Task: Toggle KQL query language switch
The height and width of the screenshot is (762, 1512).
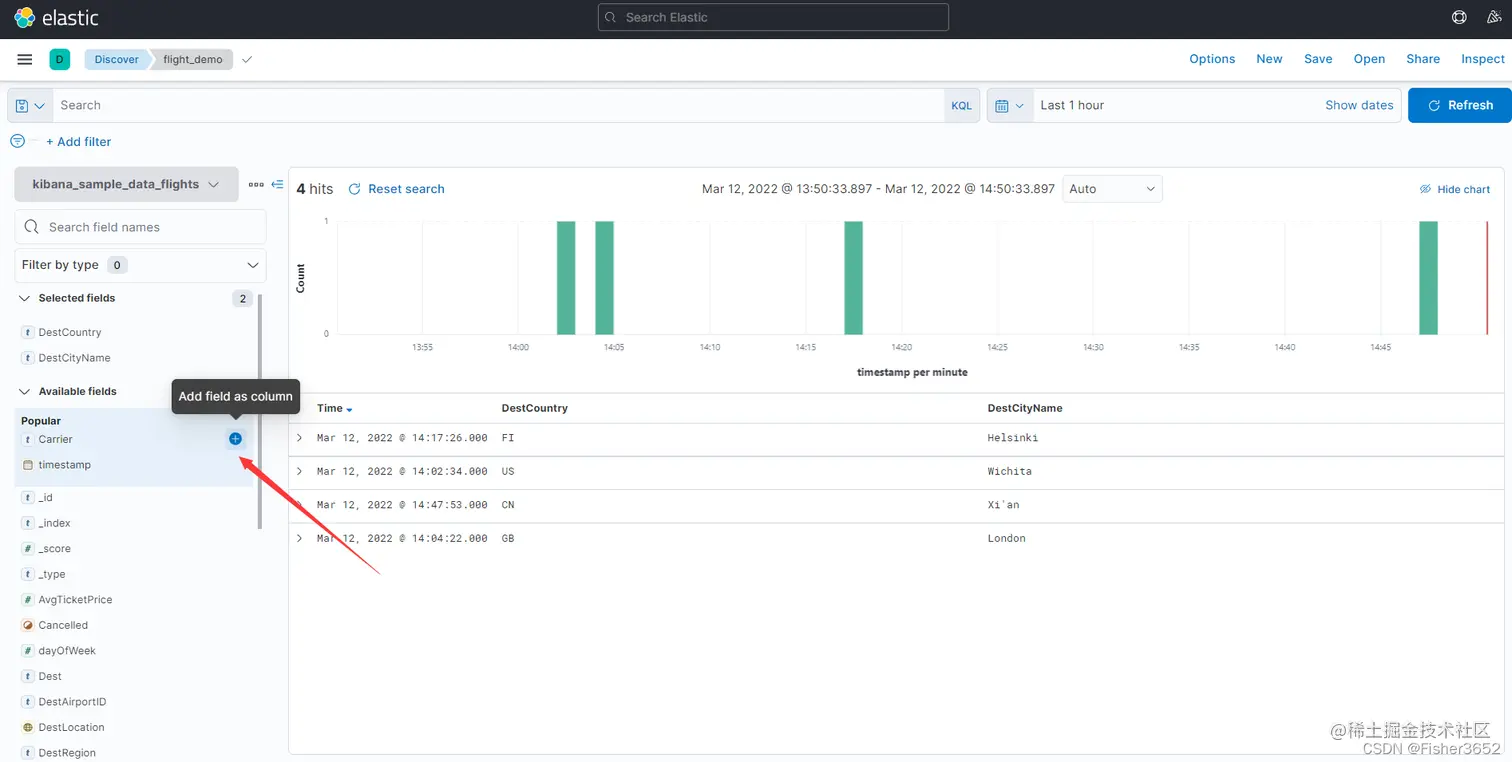Action: pyautogui.click(x=961, y=105)
